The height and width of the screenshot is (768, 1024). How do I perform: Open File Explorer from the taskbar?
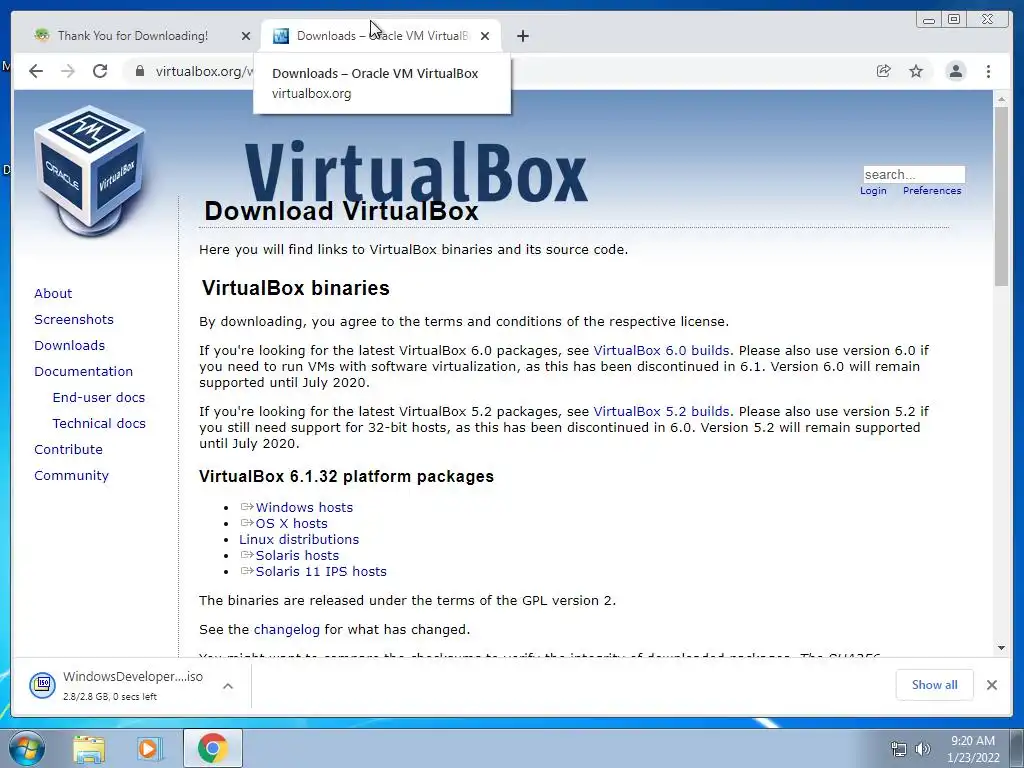pos(89,748)
